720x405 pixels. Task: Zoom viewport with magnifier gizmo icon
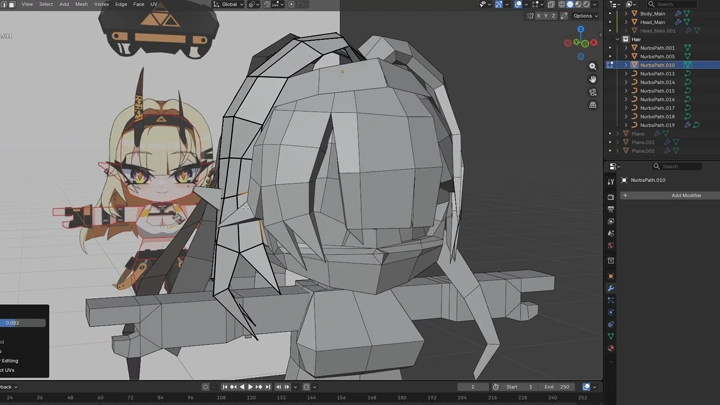click(593, 67)
